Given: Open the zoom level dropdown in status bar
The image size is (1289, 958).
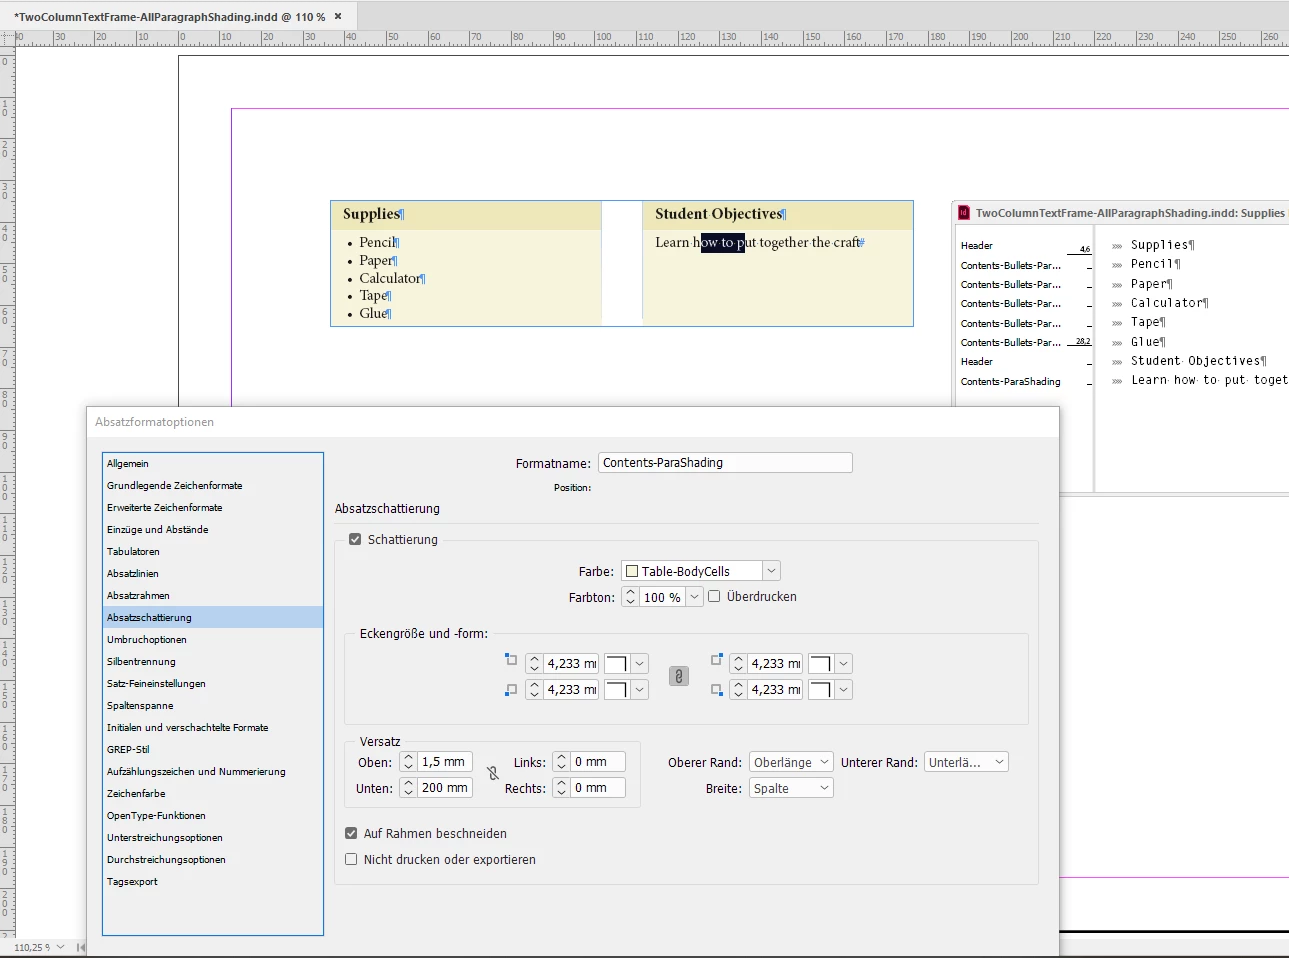Looking at the screenshot, I should click(x=61, y=947).
